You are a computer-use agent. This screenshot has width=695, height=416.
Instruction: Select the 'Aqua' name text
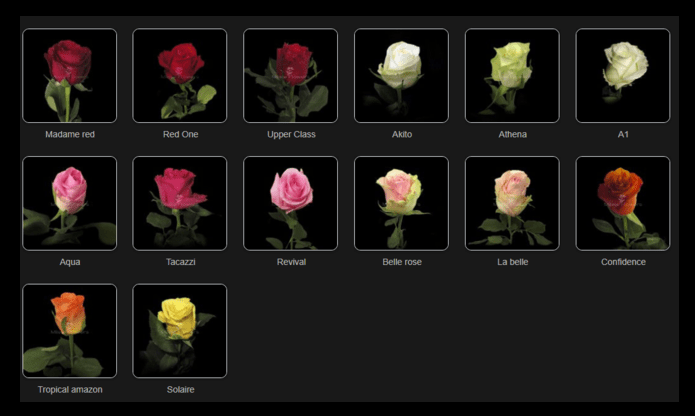pyautogui.click(x=70, y=262)
